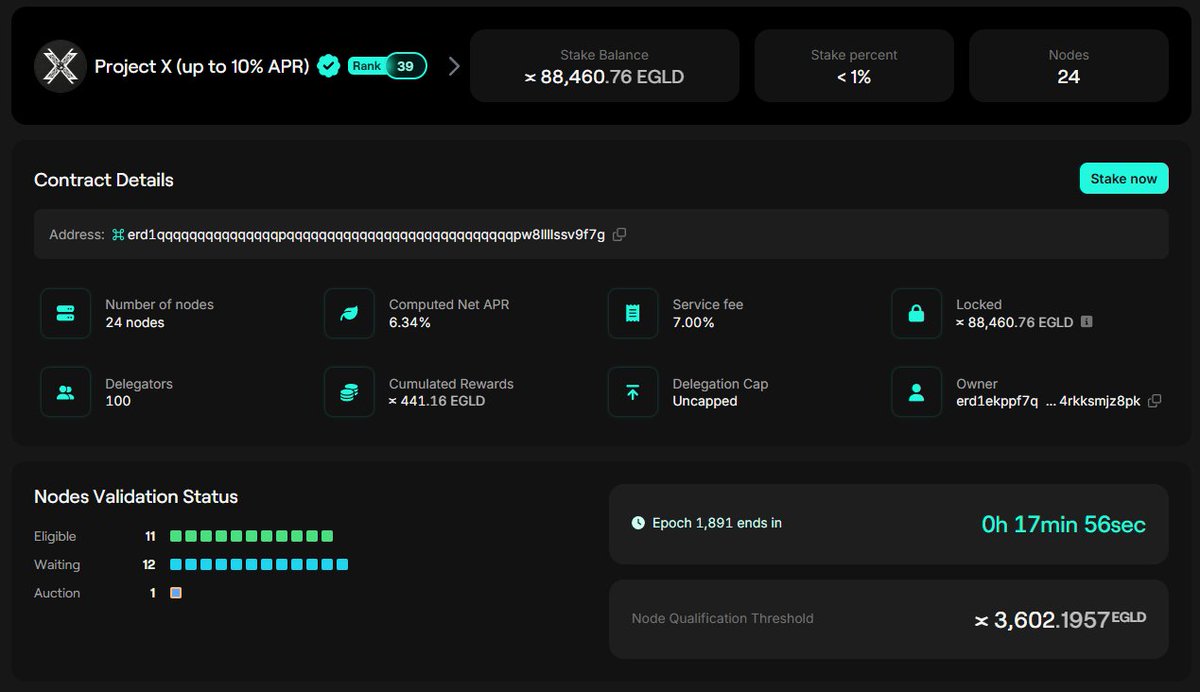Click the Nodes 24 card
Image resolution: width=1200 pixels, height=692 pixels.
(x=1068, y=66)
